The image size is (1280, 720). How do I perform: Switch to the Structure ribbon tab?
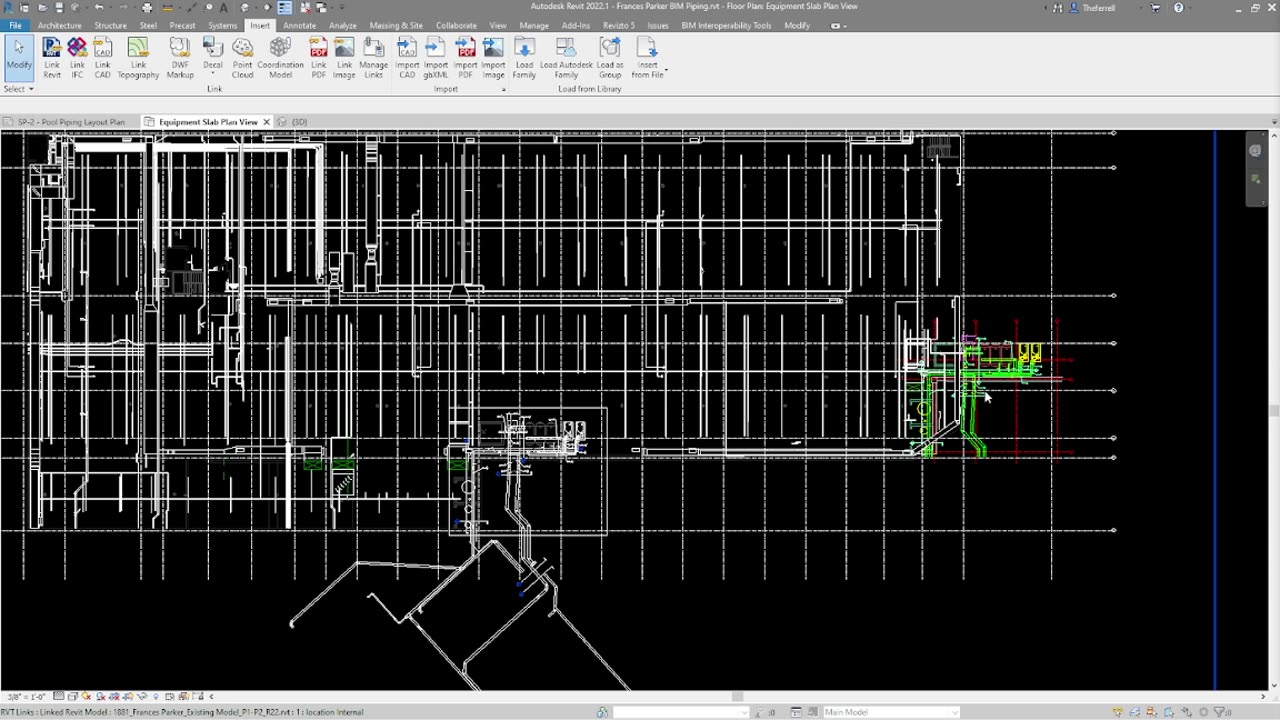[x=110, y=25]
